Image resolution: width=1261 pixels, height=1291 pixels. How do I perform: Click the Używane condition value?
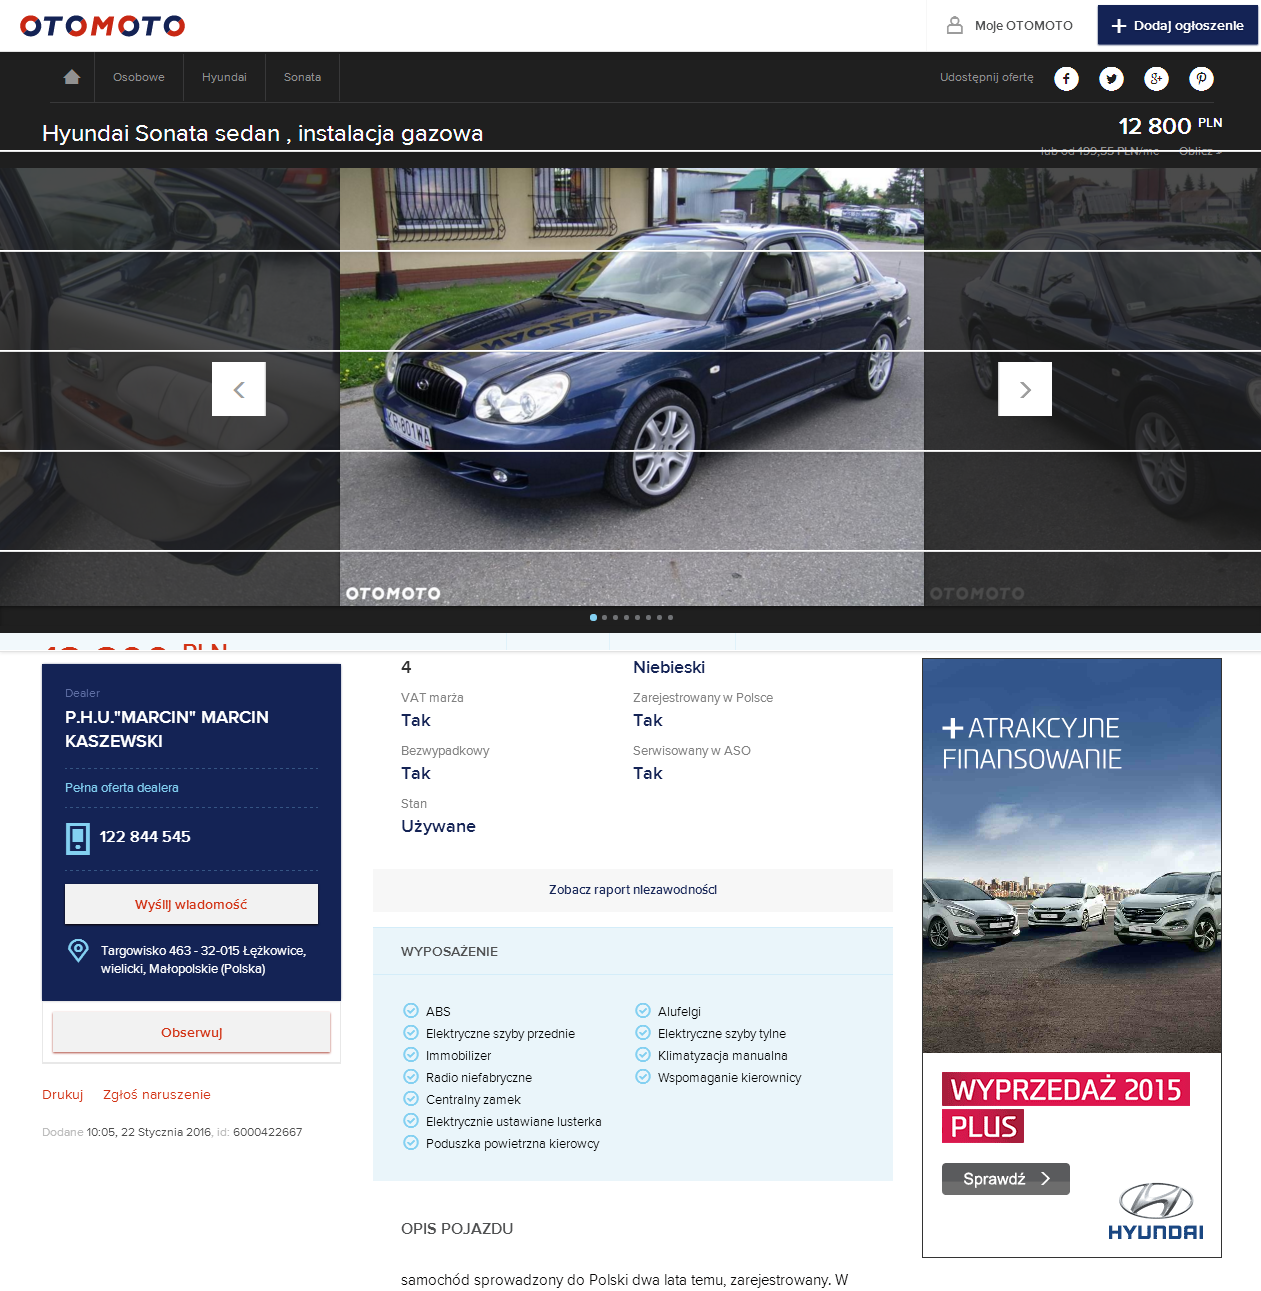(438, 826)
